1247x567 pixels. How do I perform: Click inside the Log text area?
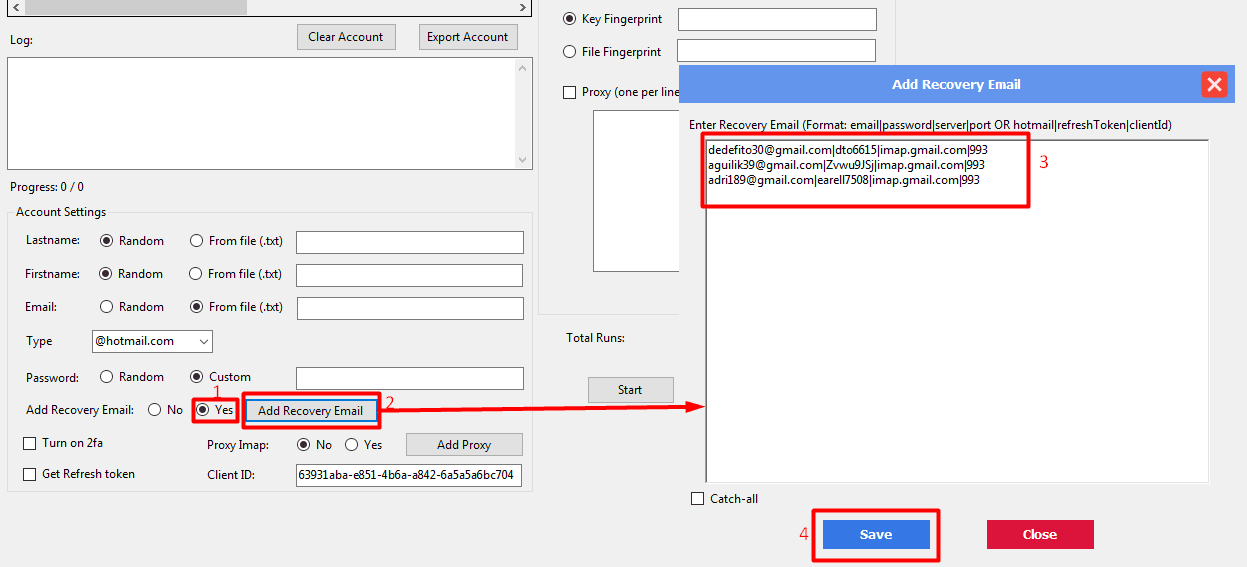pyautogui.click(x=261, y=113)
